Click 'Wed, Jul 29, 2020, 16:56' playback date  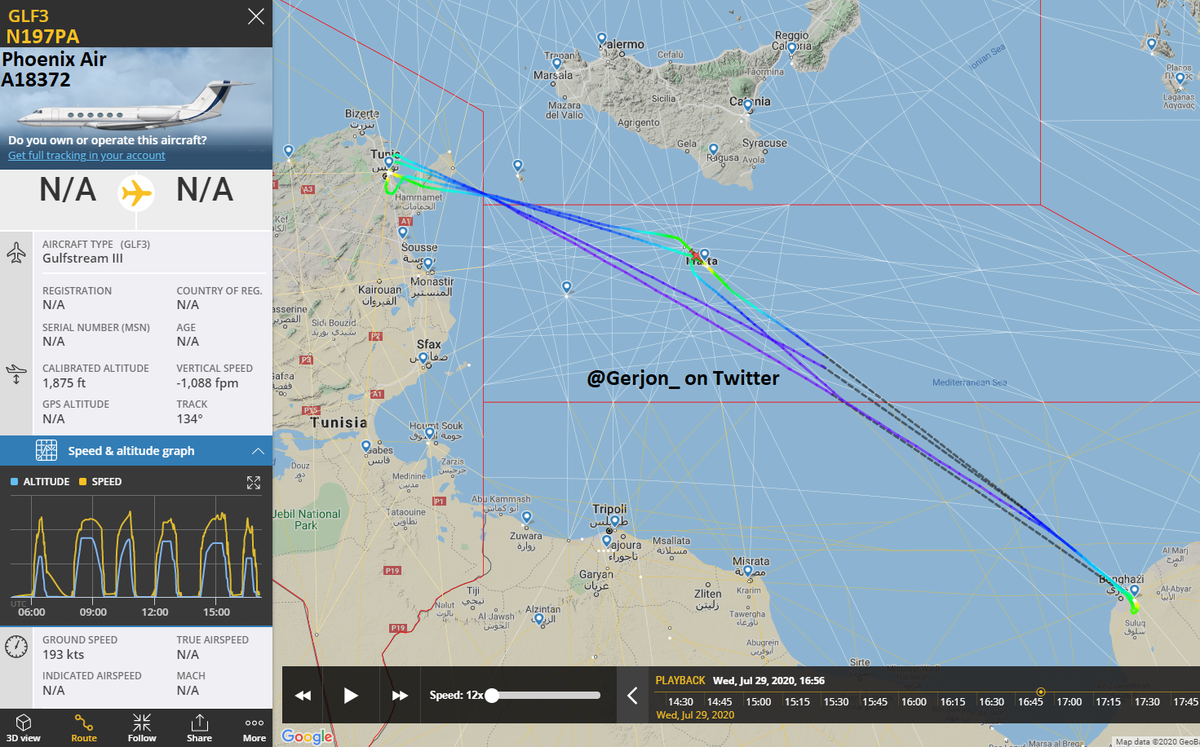tap(768, 680)
